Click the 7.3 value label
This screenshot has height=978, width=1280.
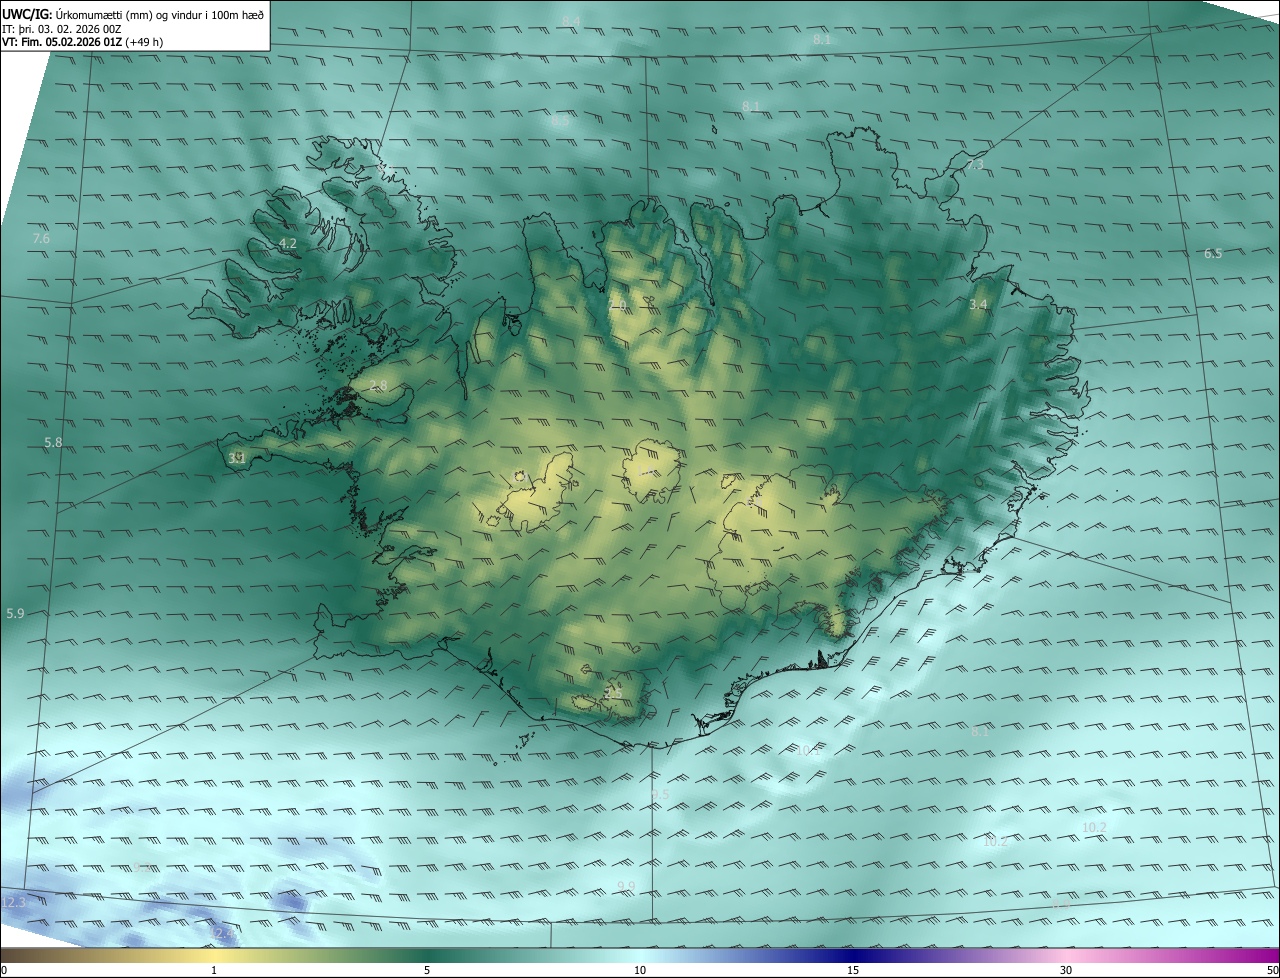[975, 164]
